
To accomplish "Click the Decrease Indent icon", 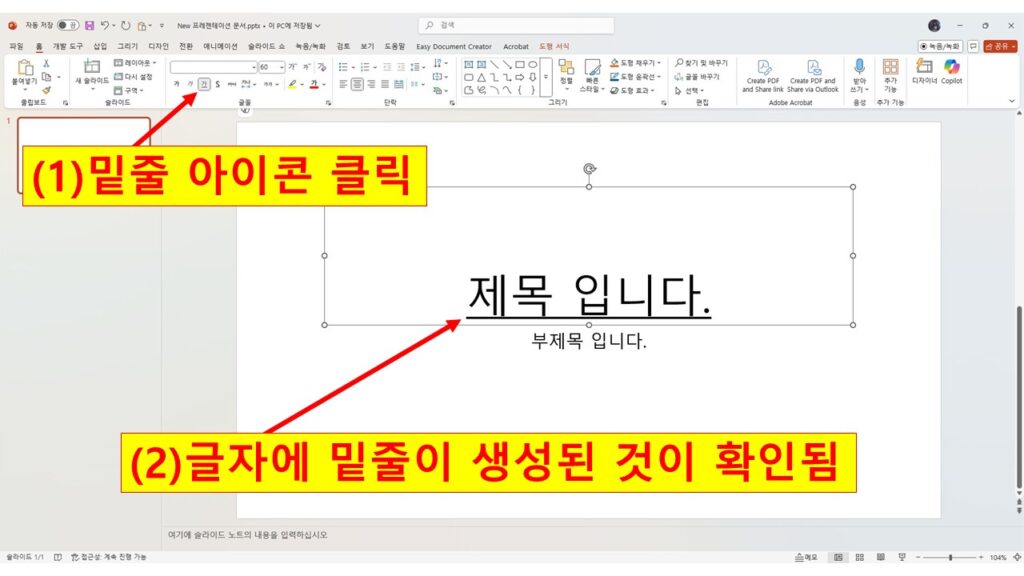I will [x=387, y=67].
